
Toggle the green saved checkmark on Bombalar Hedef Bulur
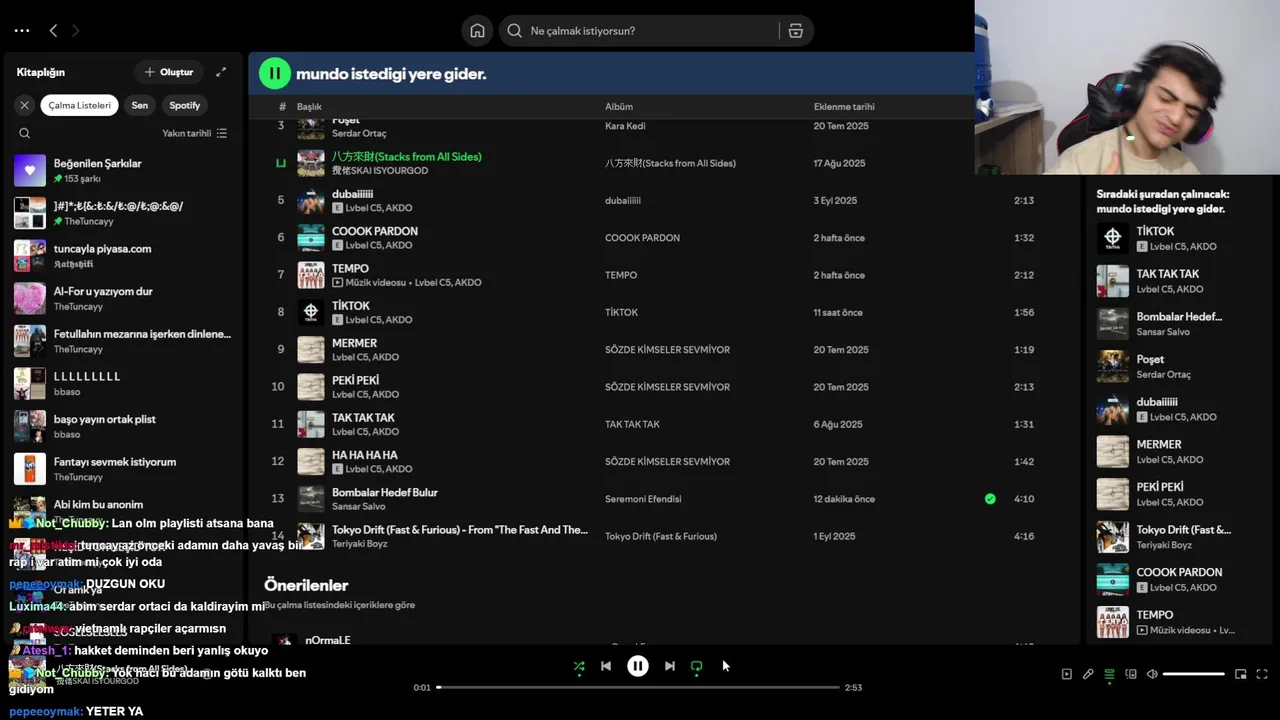[x=990, y=499]
